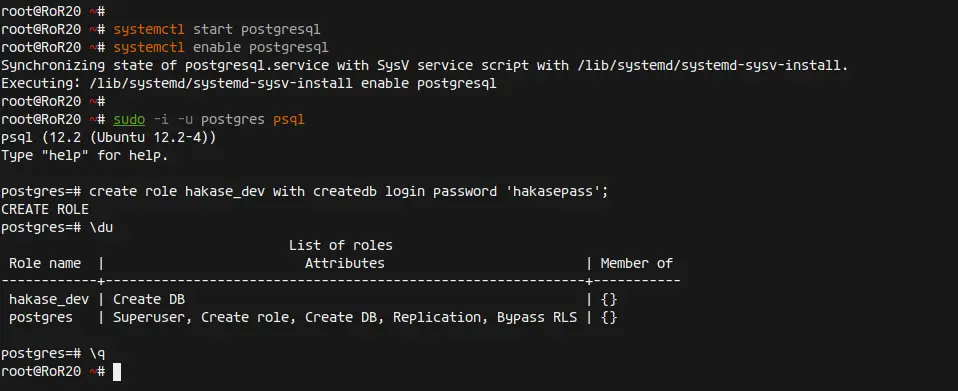The height and width of the screenshot is (391, 958).
Task: Click the 'psql (12.2 (Ubuntu 12.2-4))' version line
Action: click(x=109, y=137)
